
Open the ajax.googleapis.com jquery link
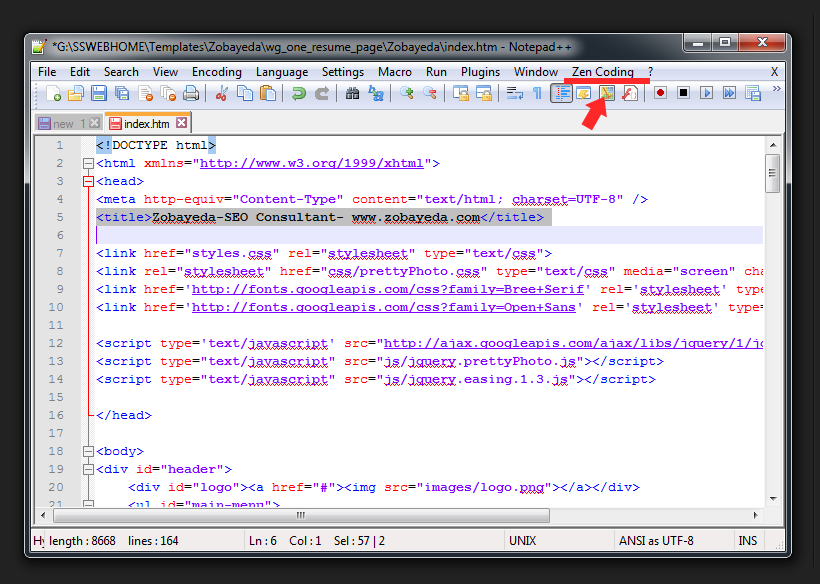click(x=573, y=343)
